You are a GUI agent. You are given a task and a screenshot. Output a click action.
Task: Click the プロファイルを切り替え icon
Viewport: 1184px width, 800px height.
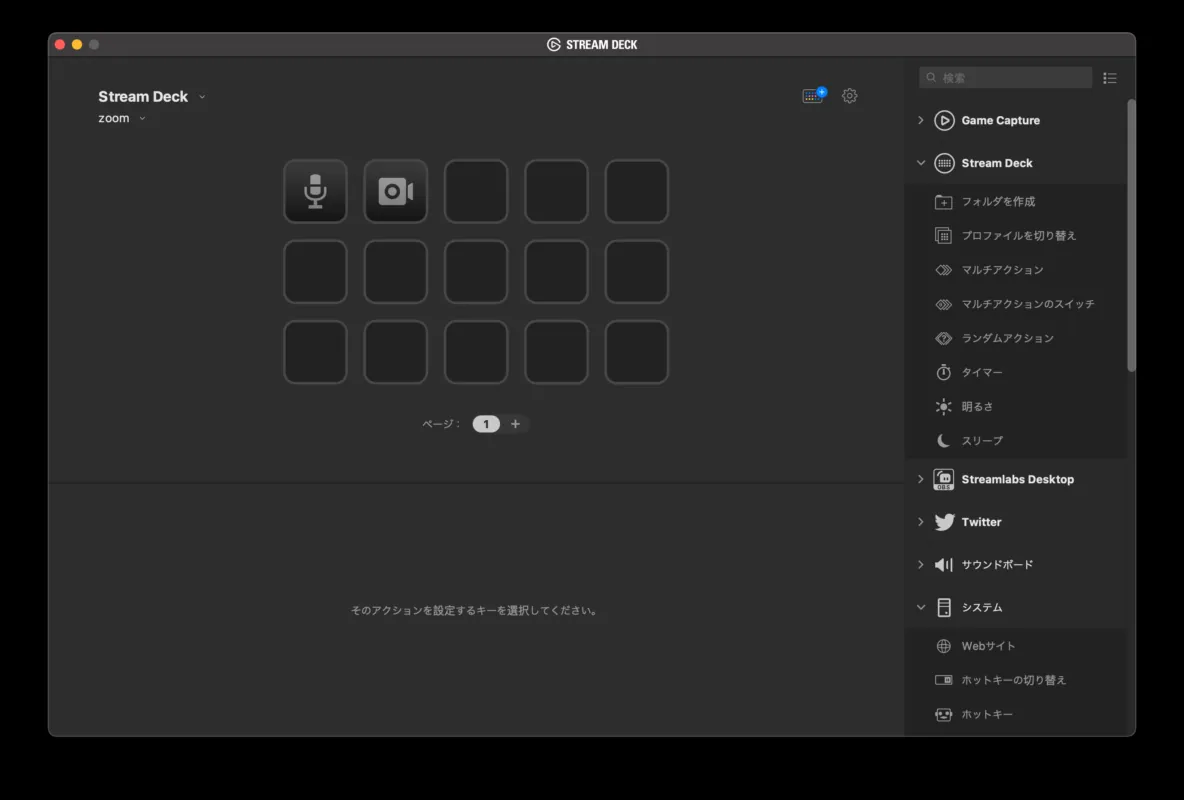pos(943,236)
